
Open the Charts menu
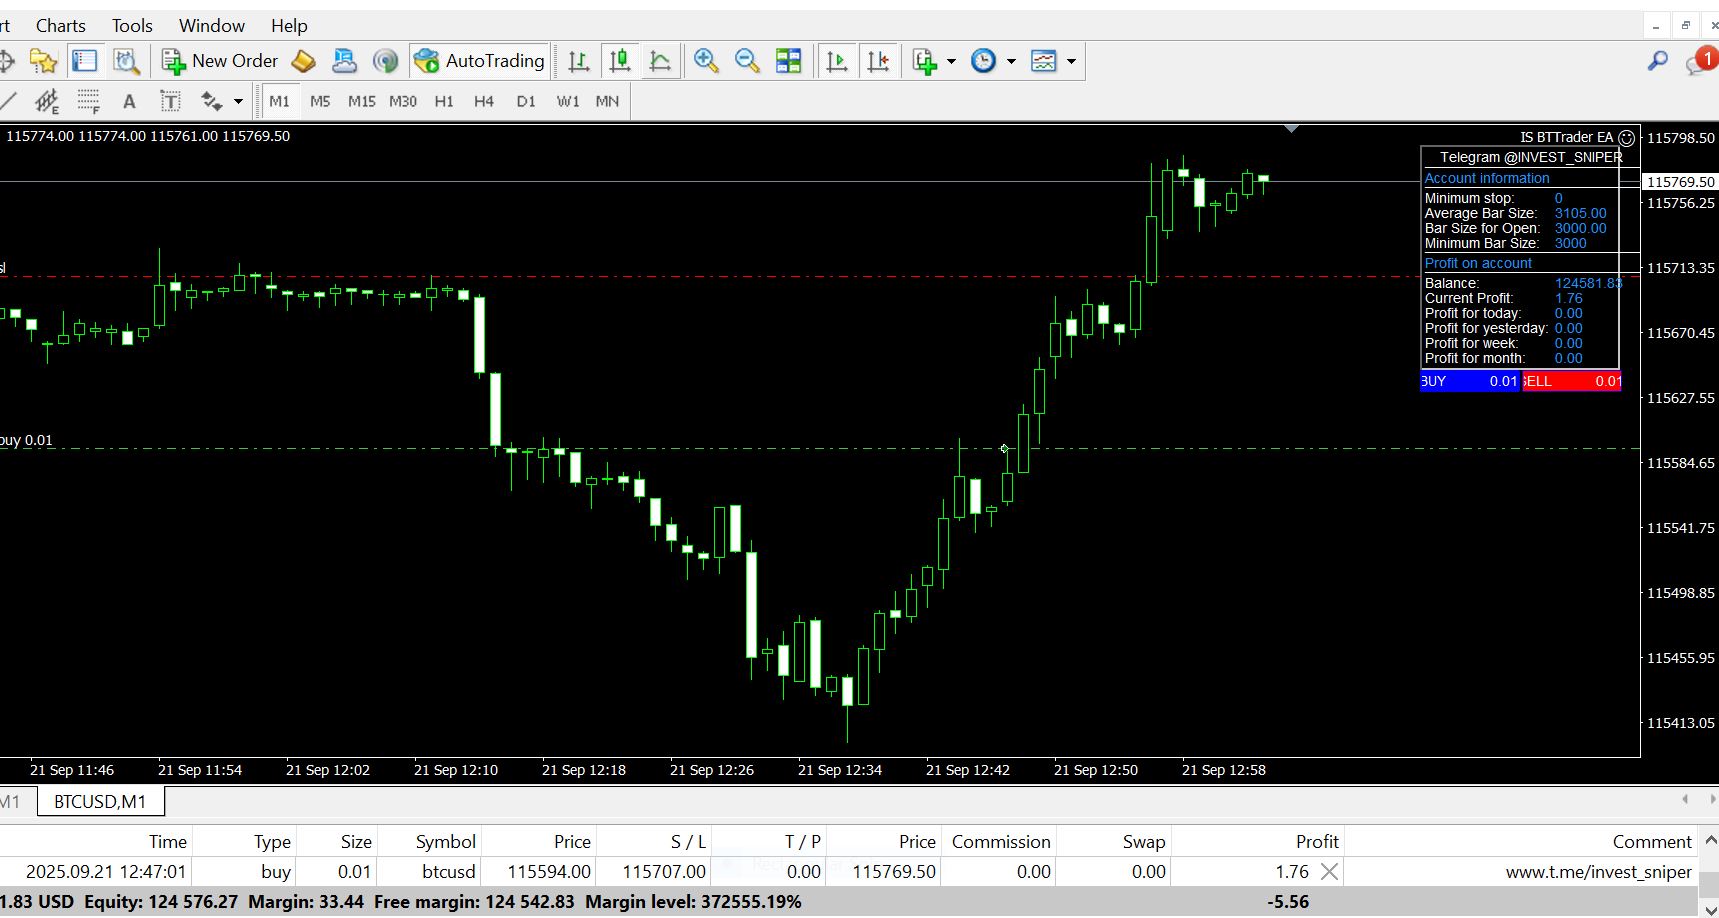pos(60,25)
